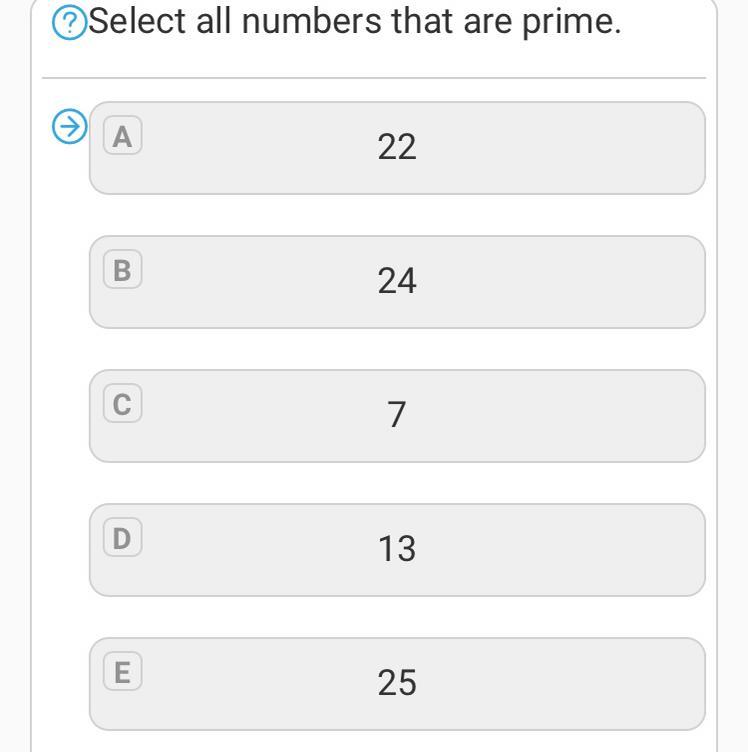Click the blue arrow icon beside option A

coord(69,128)
